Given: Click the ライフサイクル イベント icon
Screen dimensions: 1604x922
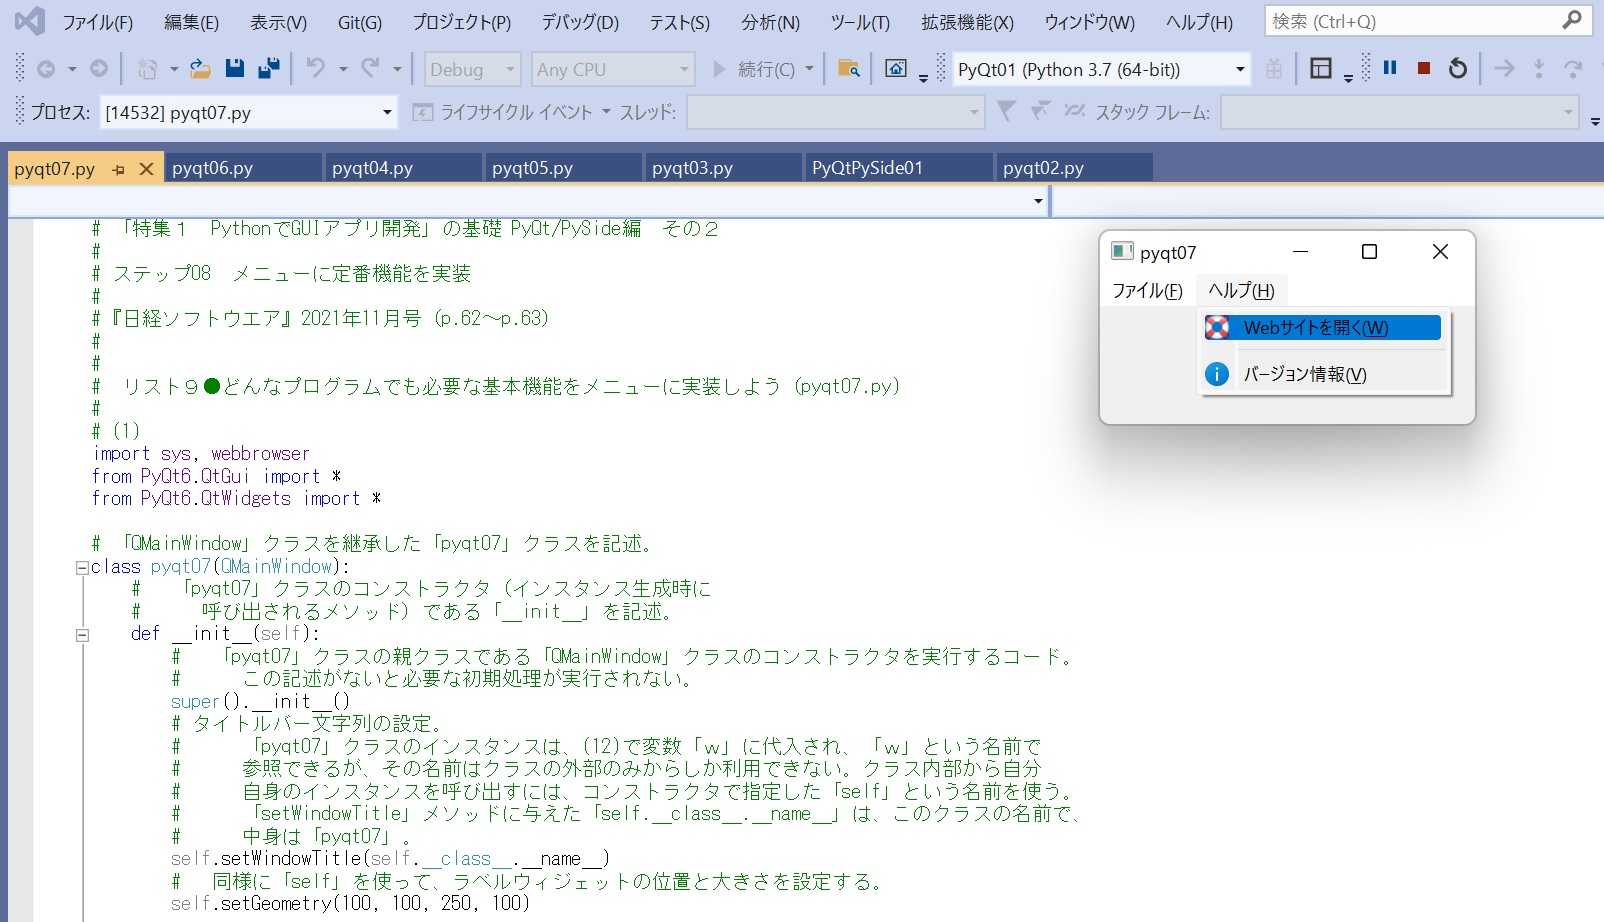Looking at the screenshot, I should 422,112.
